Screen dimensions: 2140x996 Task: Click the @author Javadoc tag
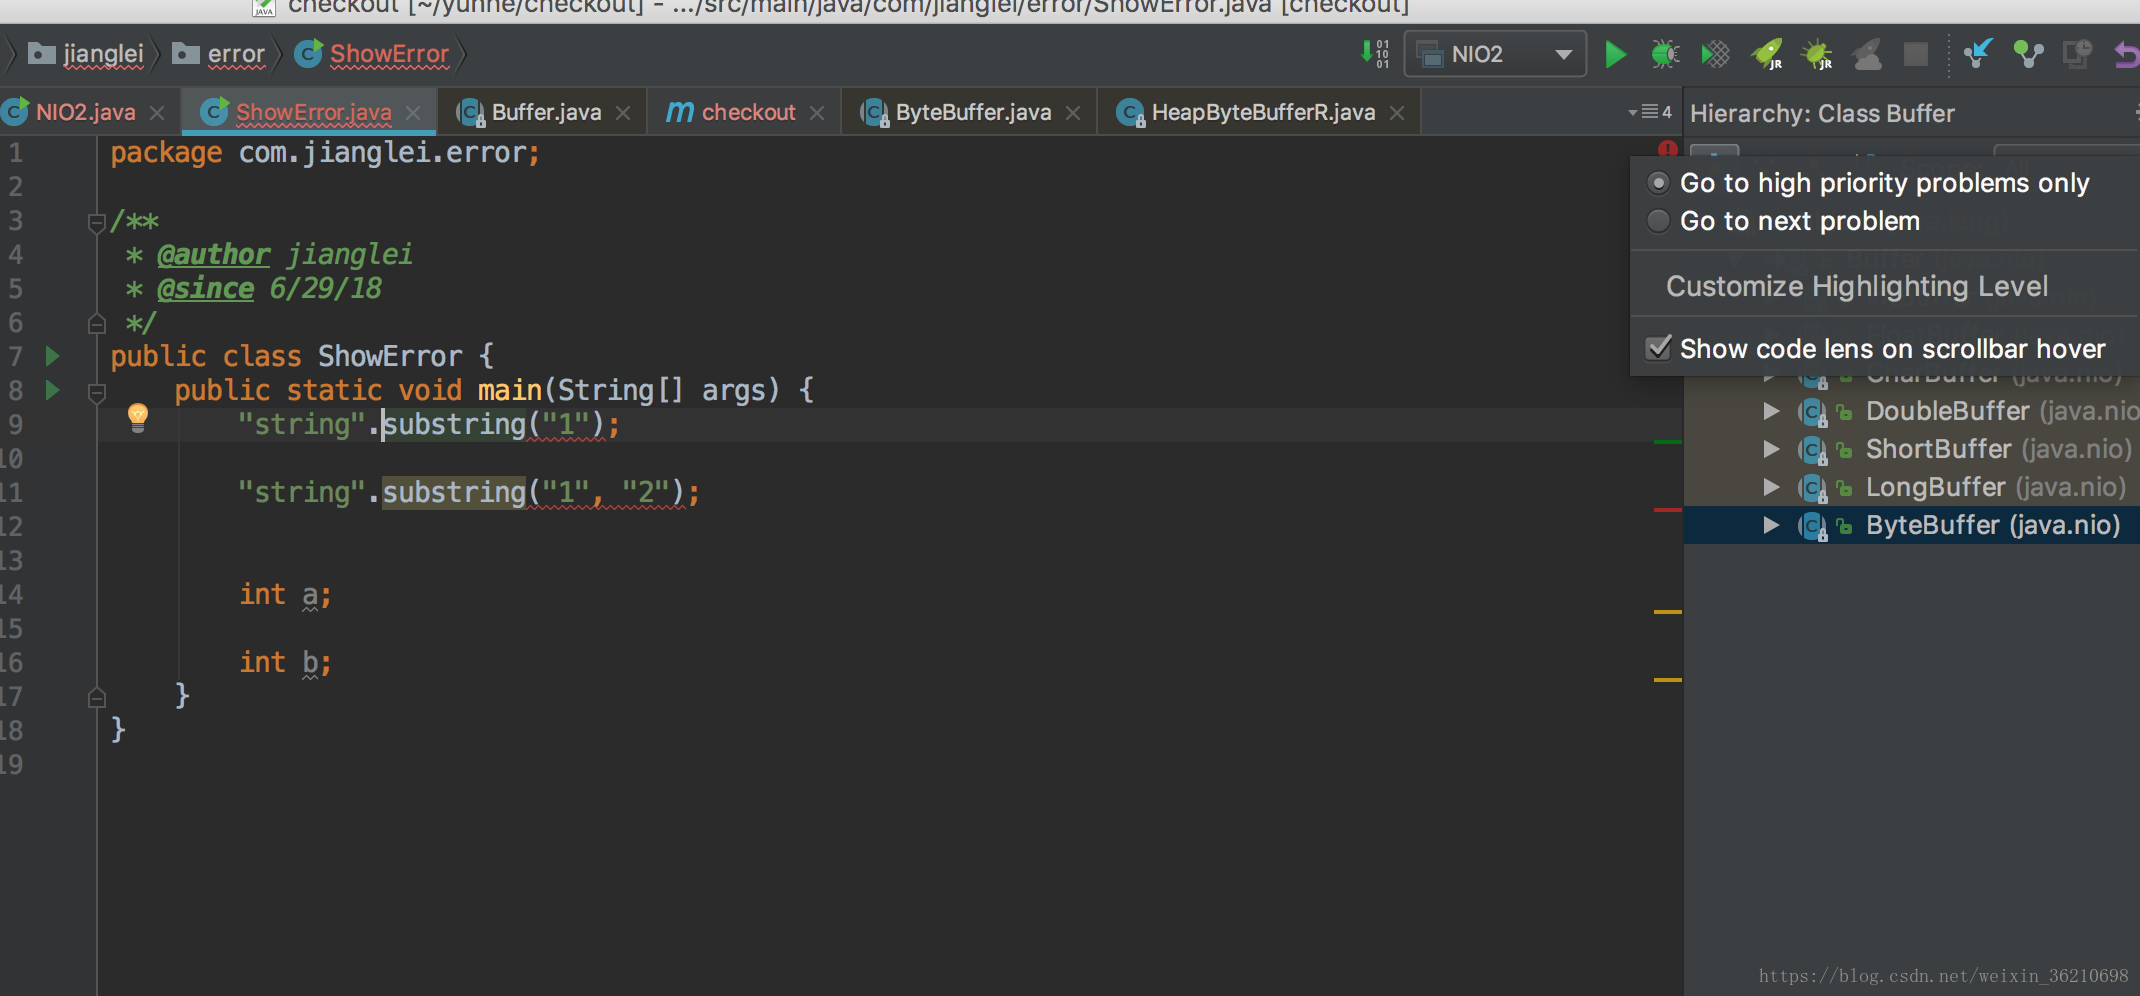click(213, 255)
